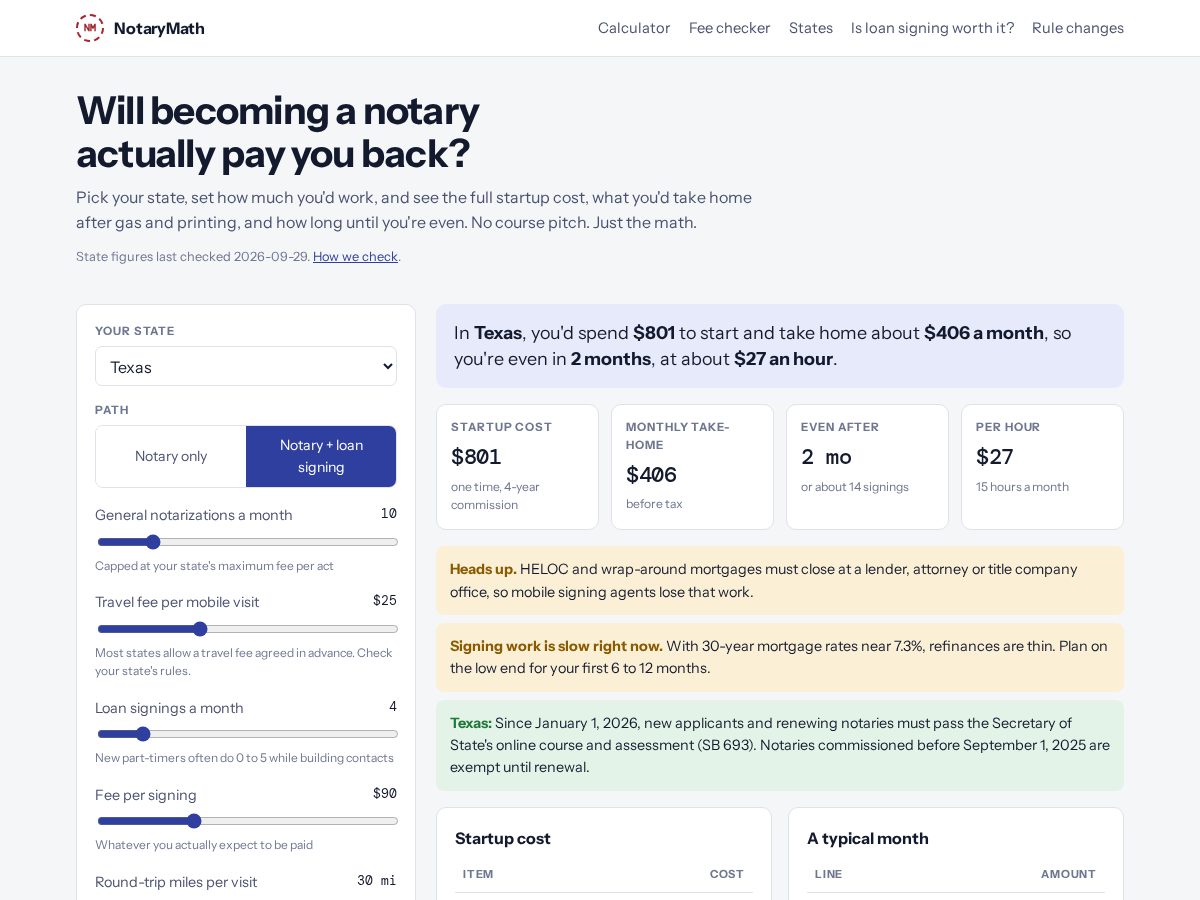1200x900 pixels.
Task: Click 'Will becoming a notary' page heading
Action: click(x=278, y=132)
